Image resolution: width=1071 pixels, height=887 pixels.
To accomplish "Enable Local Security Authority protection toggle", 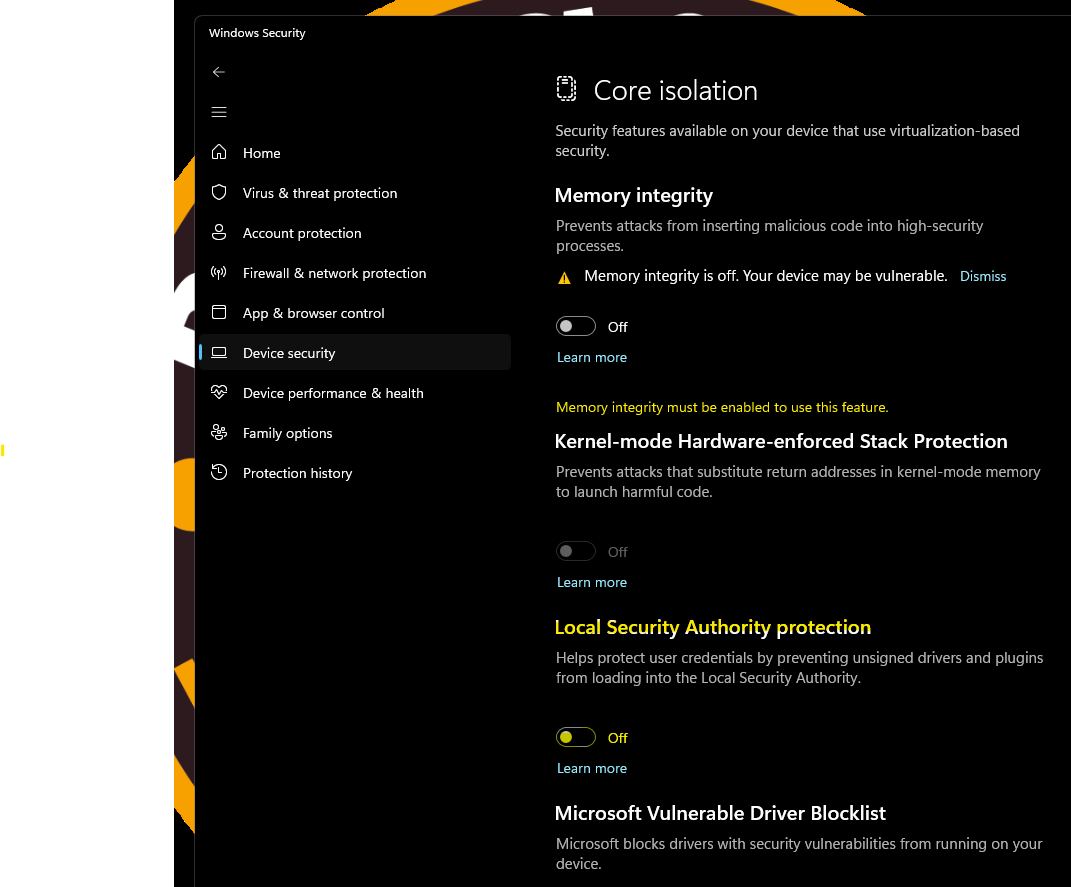I will 576,737.
